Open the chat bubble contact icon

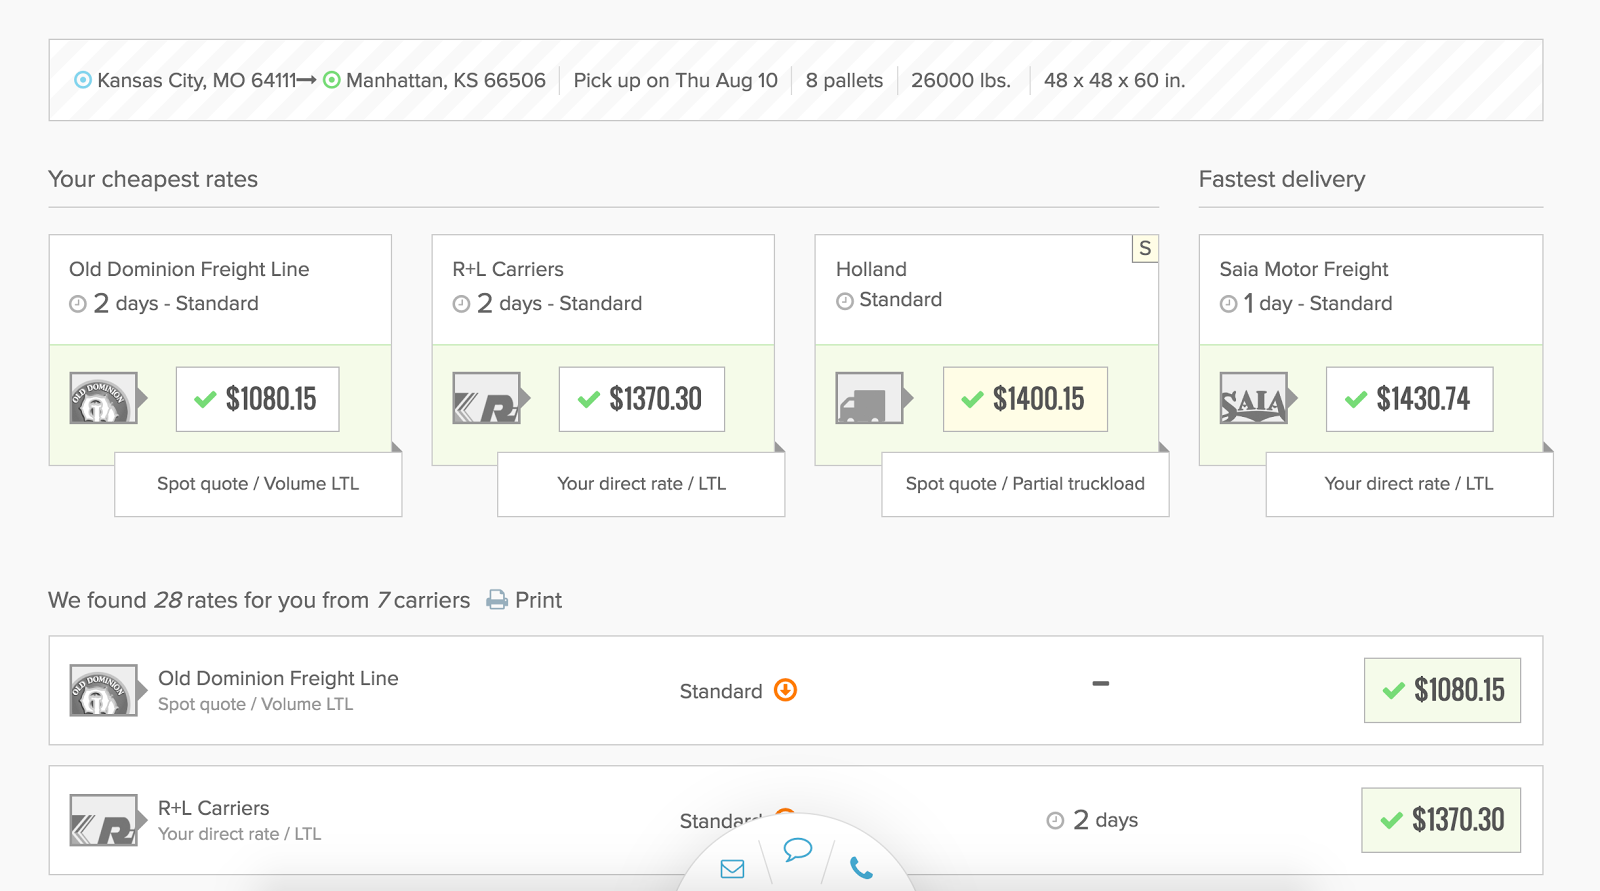click(798, 850)
